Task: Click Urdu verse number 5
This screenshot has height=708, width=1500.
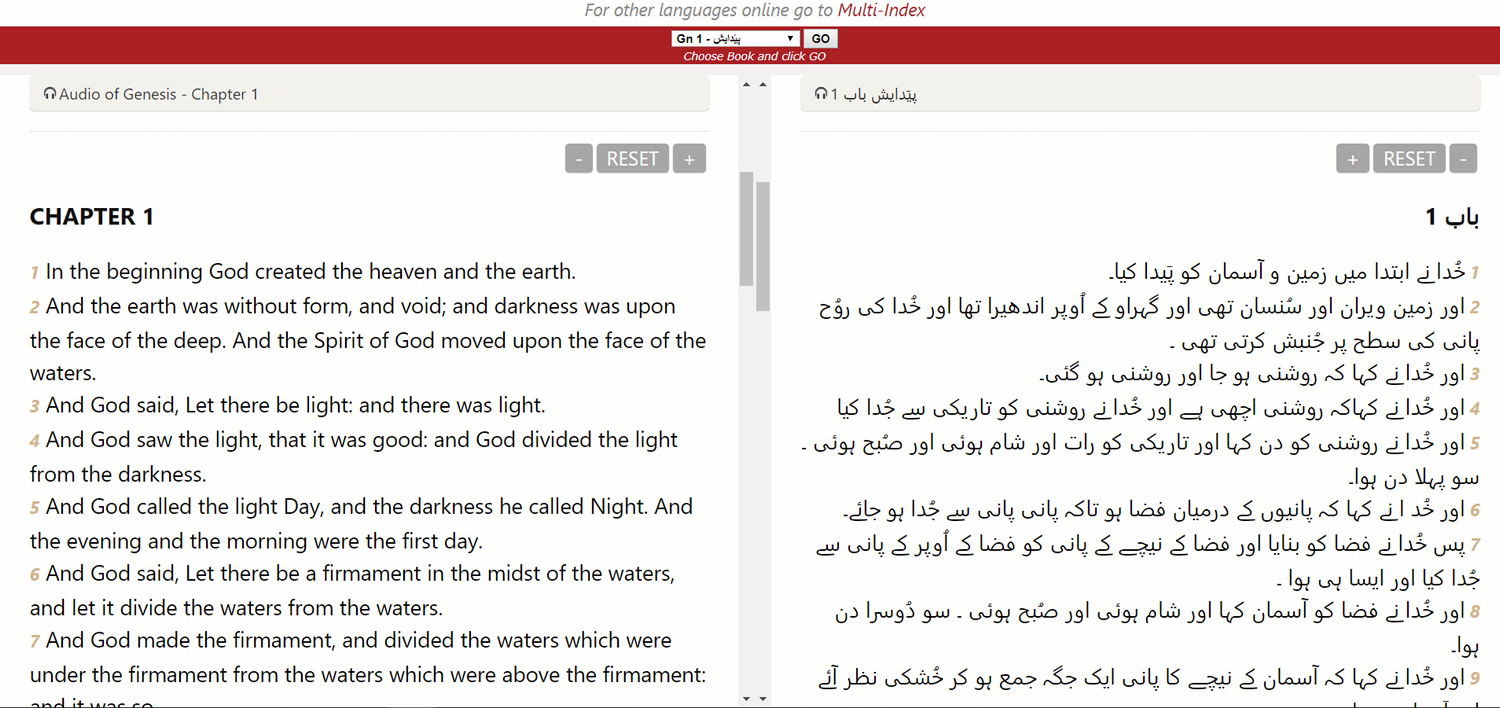Action: pyautogui.click(x=1475, y=444)
